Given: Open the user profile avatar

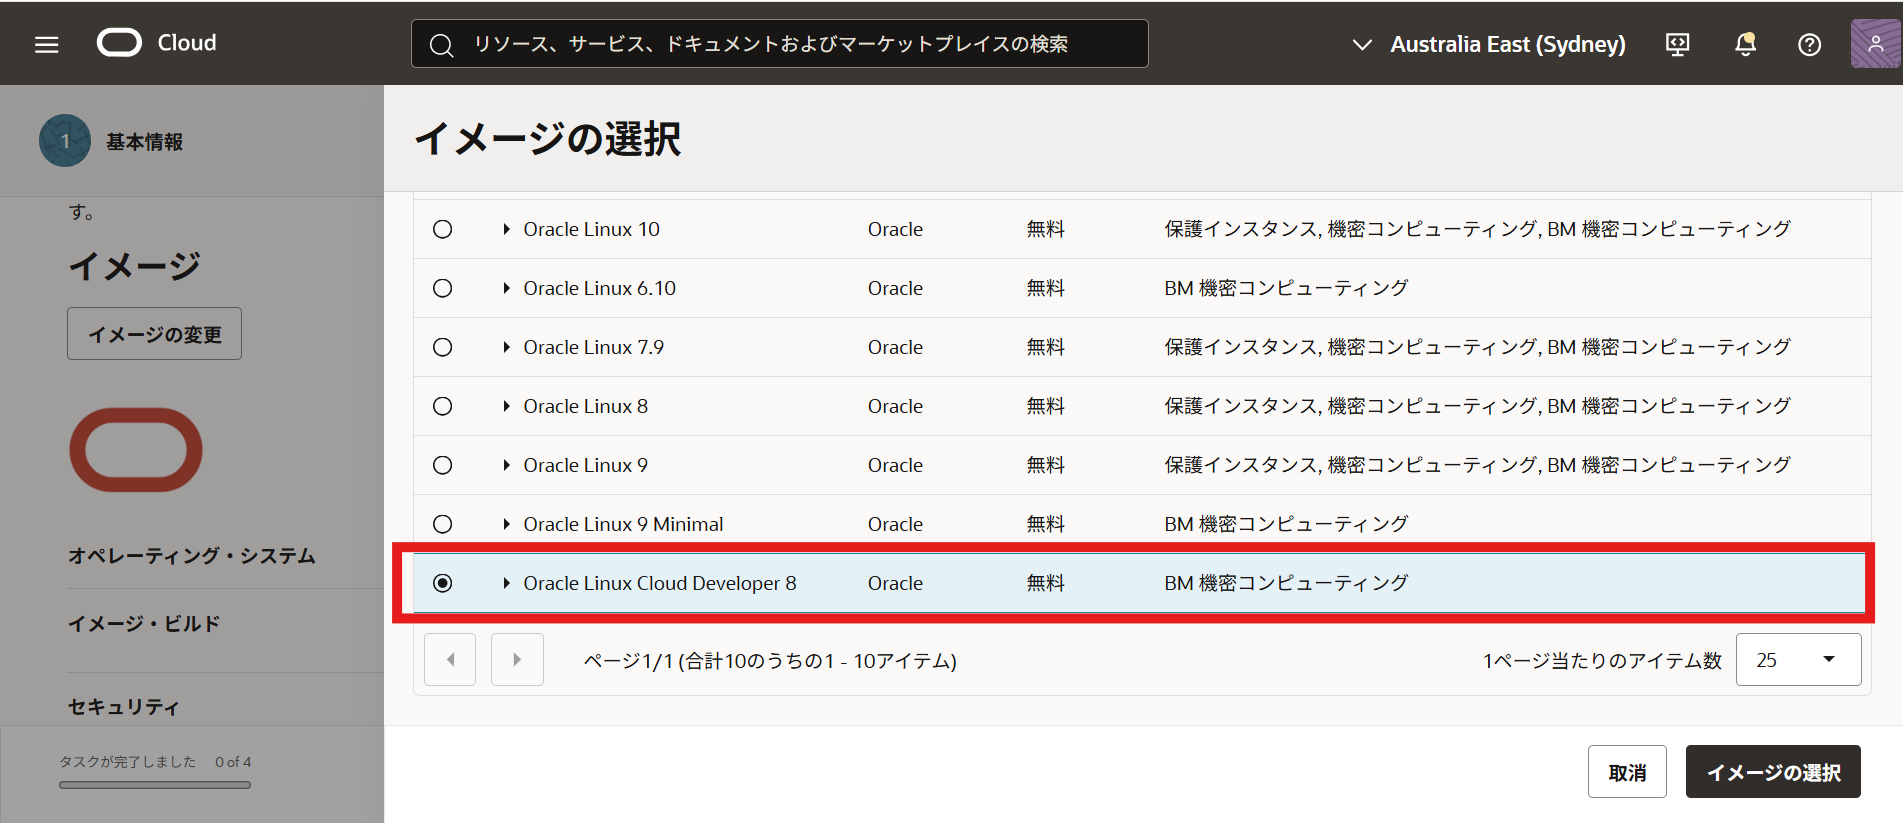Looking at the screenshot, I should (x=1875, y=43).
